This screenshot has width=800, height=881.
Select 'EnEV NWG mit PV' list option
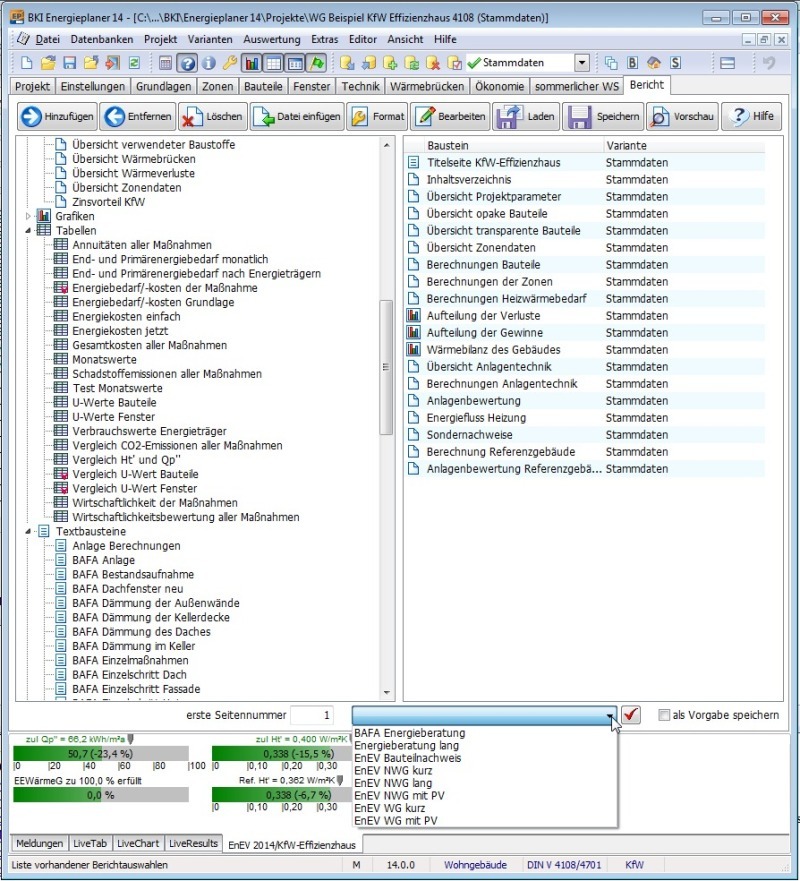coord(399,796)
